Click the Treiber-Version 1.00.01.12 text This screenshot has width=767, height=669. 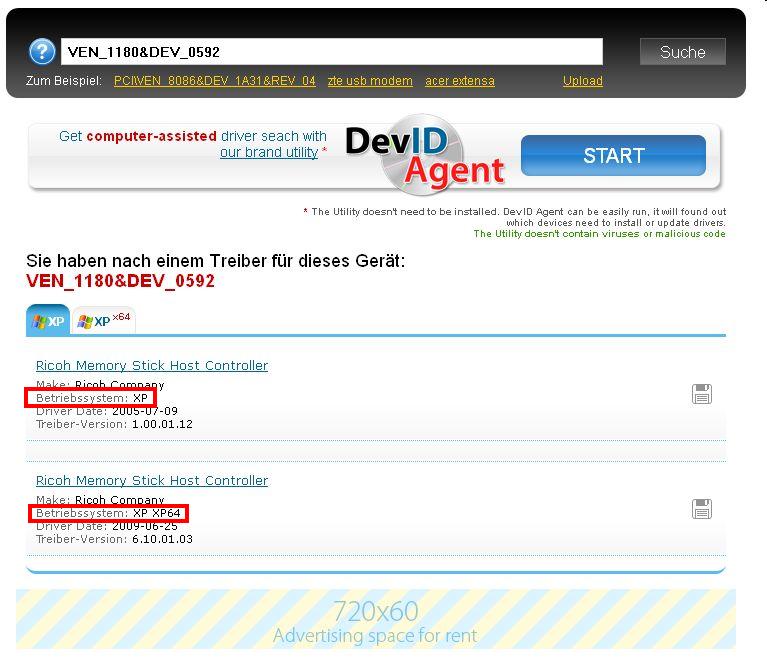click(x=114, y=424)
